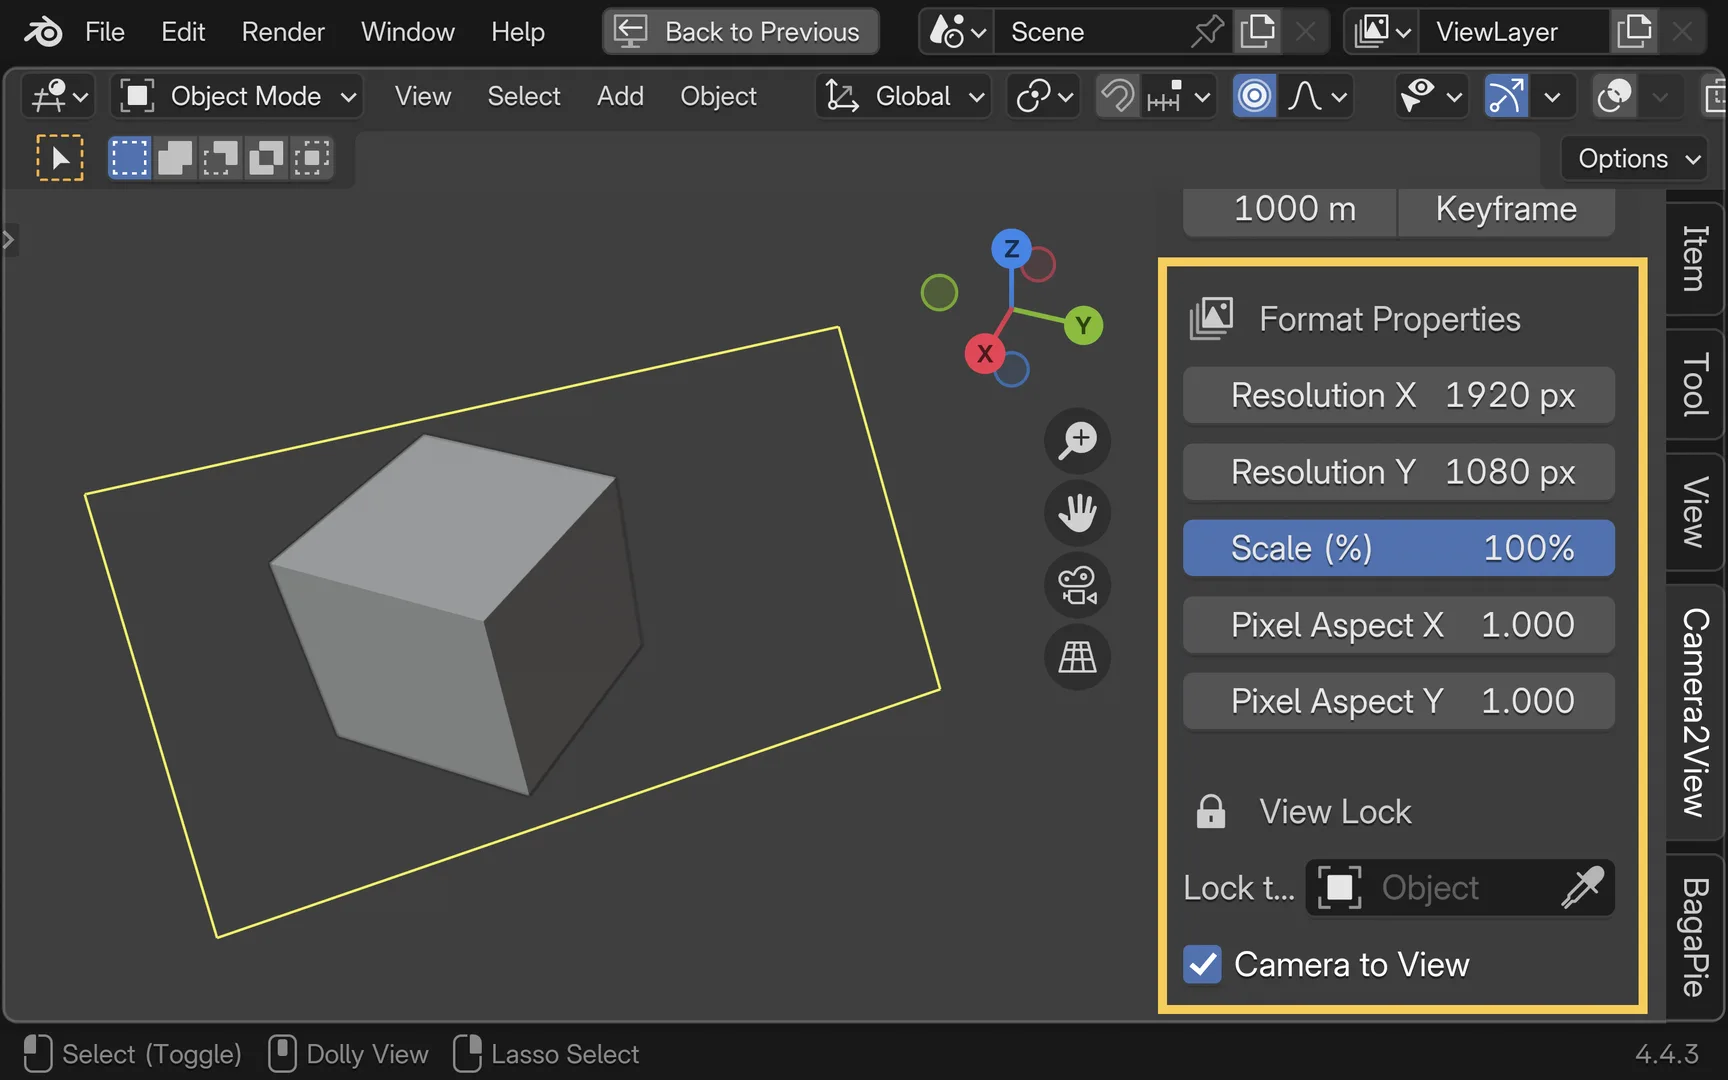This screenshot has height=1080, width=1728.
Task: Toggle the show gizmo button
Action: click(1506, 97)
